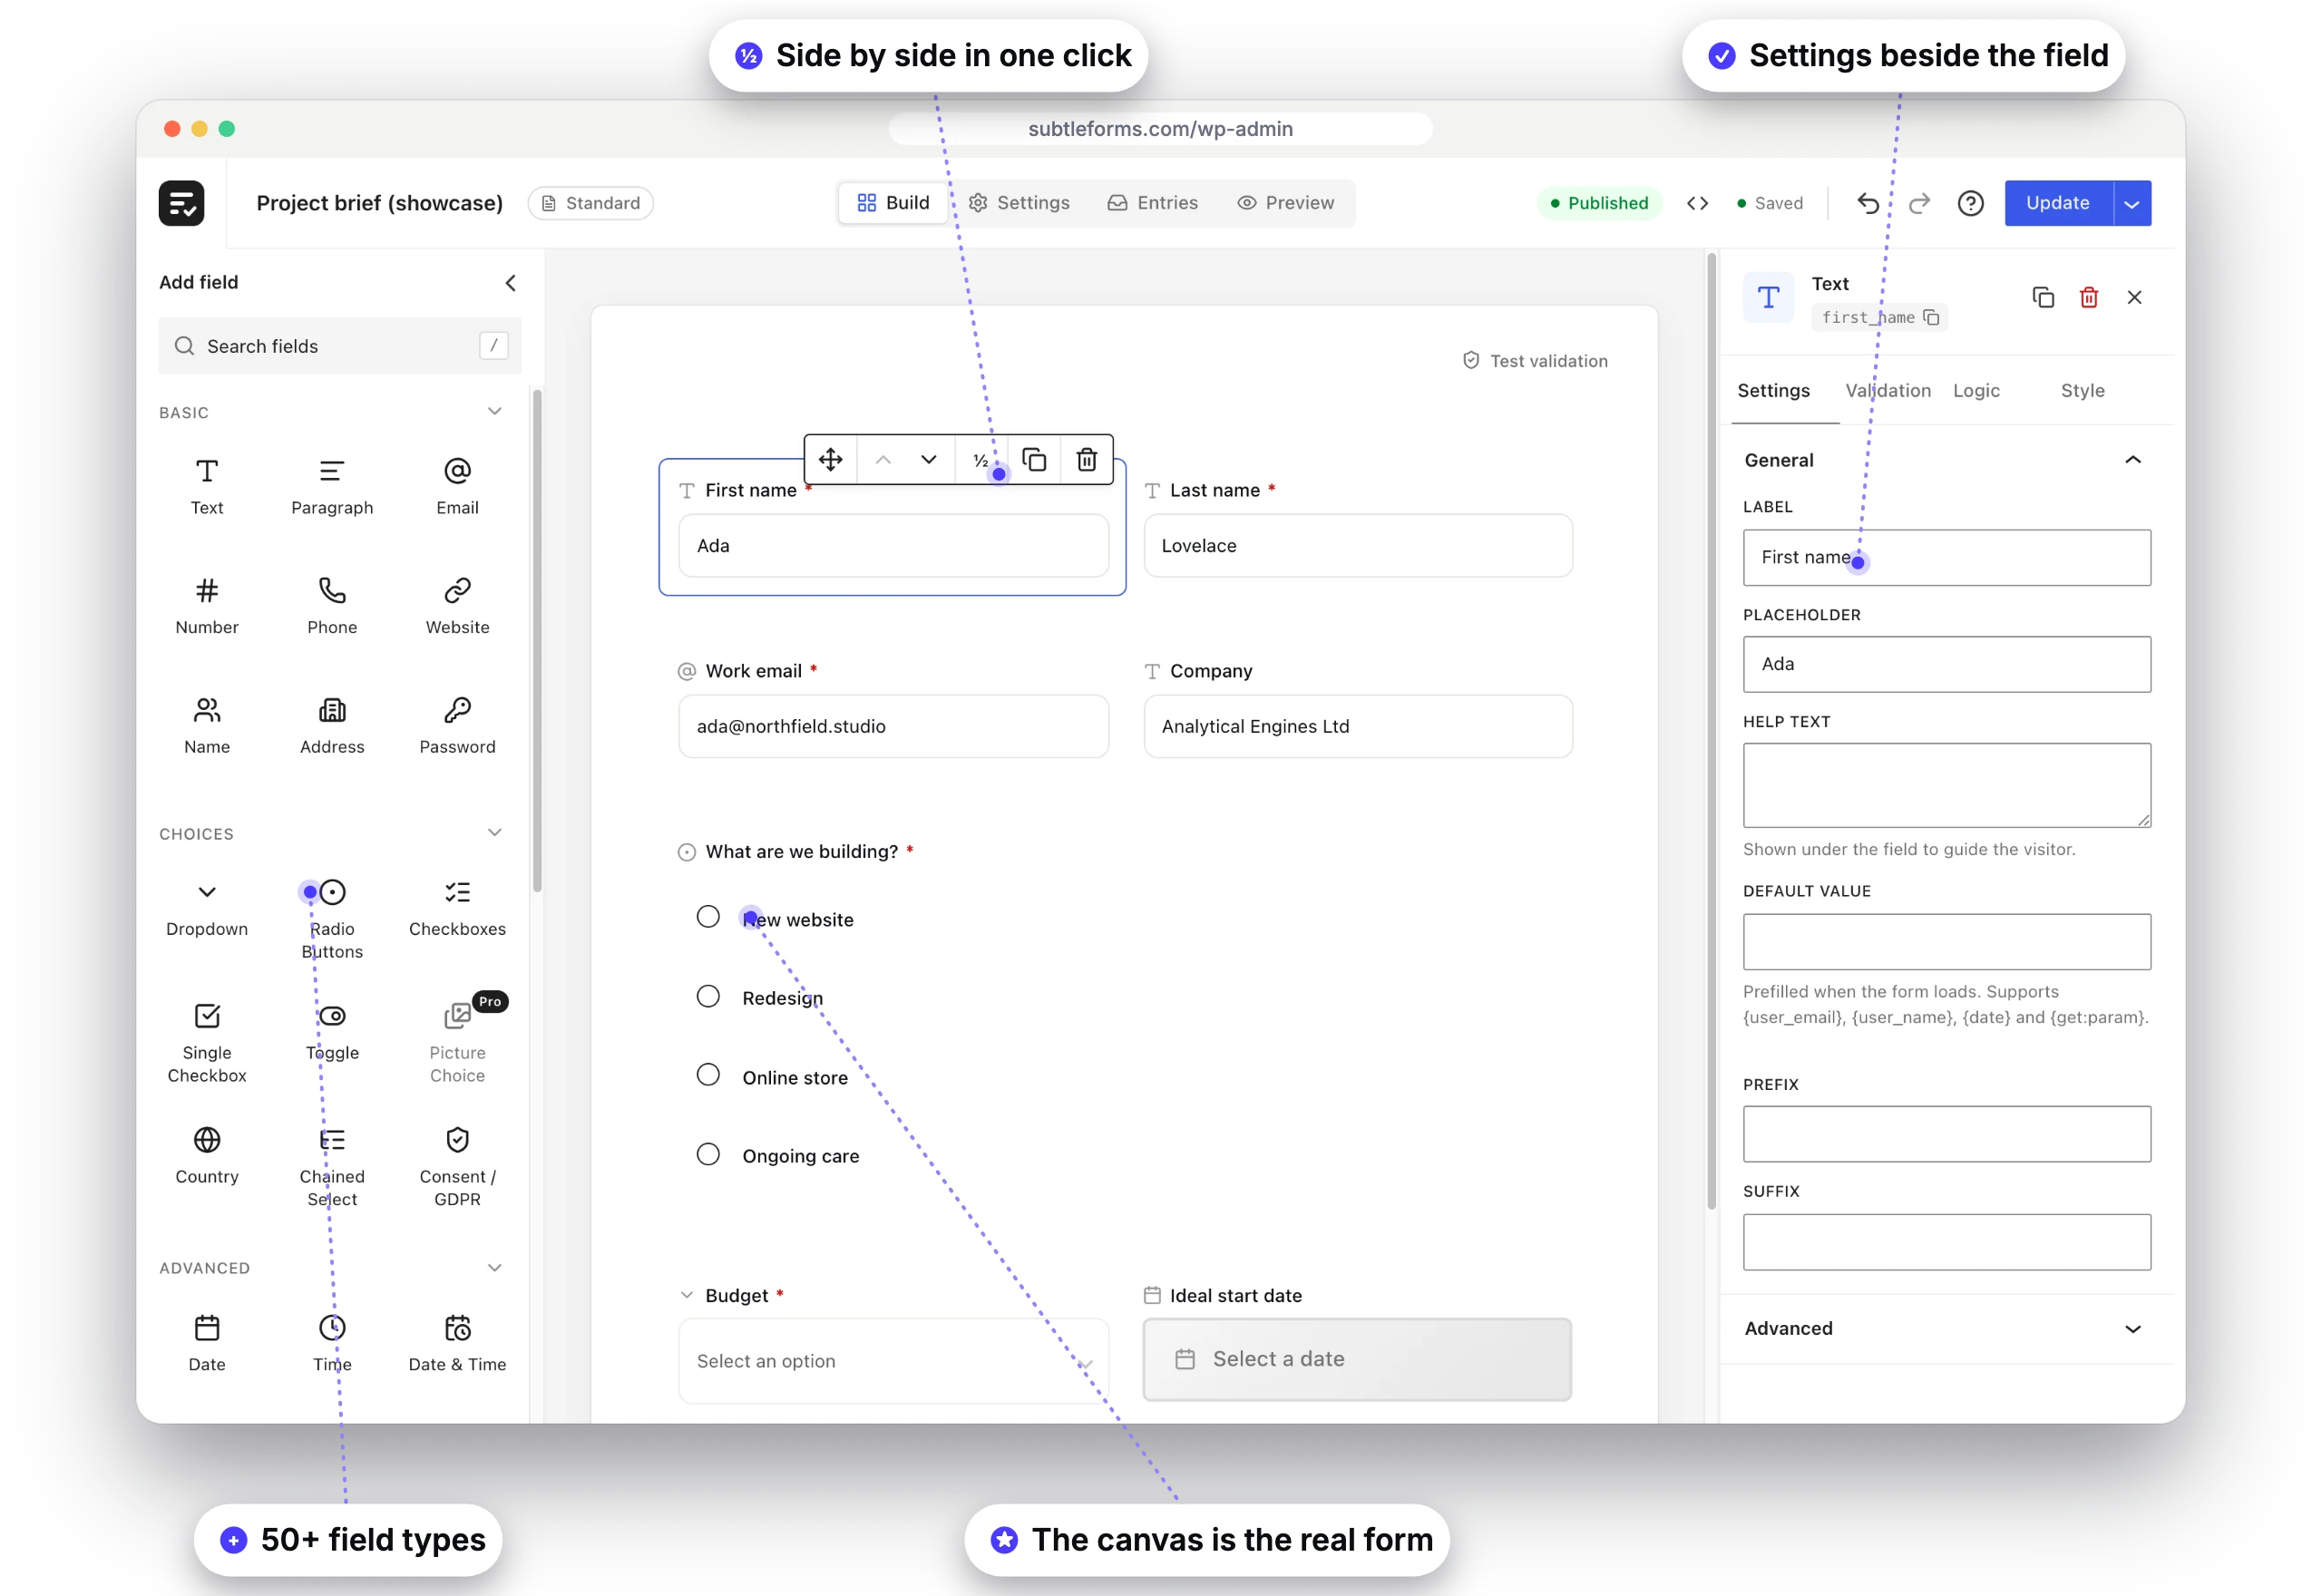Add an Email field from Basic
Viewport: 2322px width, 1596px height.
457,486
